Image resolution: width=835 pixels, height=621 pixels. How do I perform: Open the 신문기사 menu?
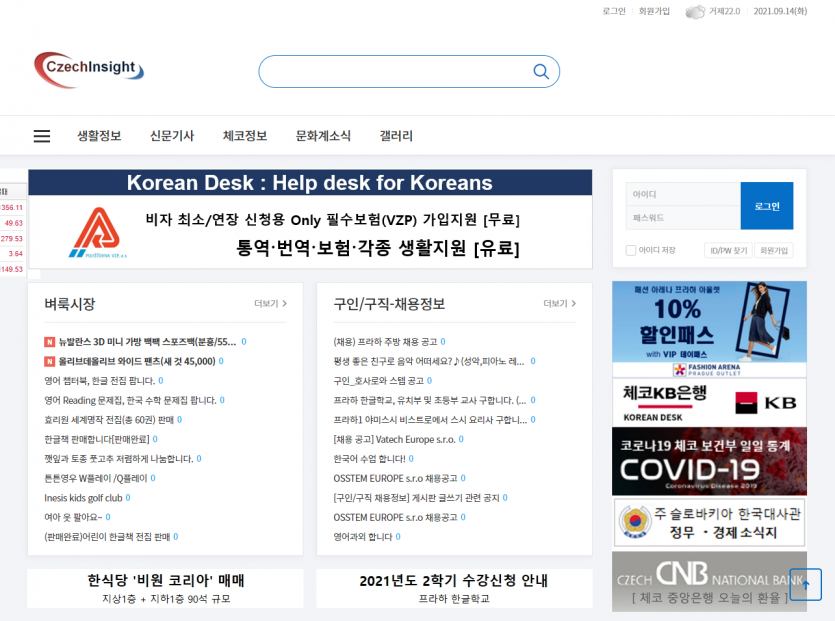click(172, 136)
